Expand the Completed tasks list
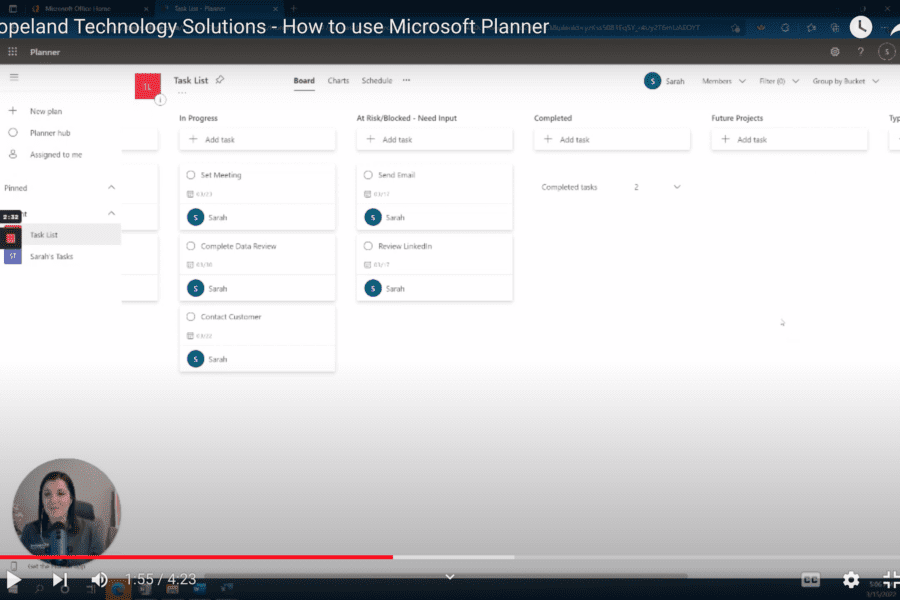Image resolution: width=900 pixels, height=600 pixels. click(x=677, y=186)
